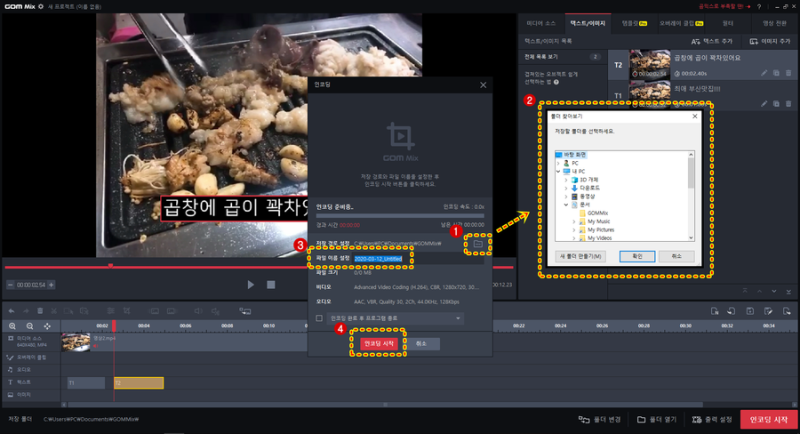This screenshot has width=800, height=434.
Task: Expand the 3D 개체 folder node
Action: (566, 180)
